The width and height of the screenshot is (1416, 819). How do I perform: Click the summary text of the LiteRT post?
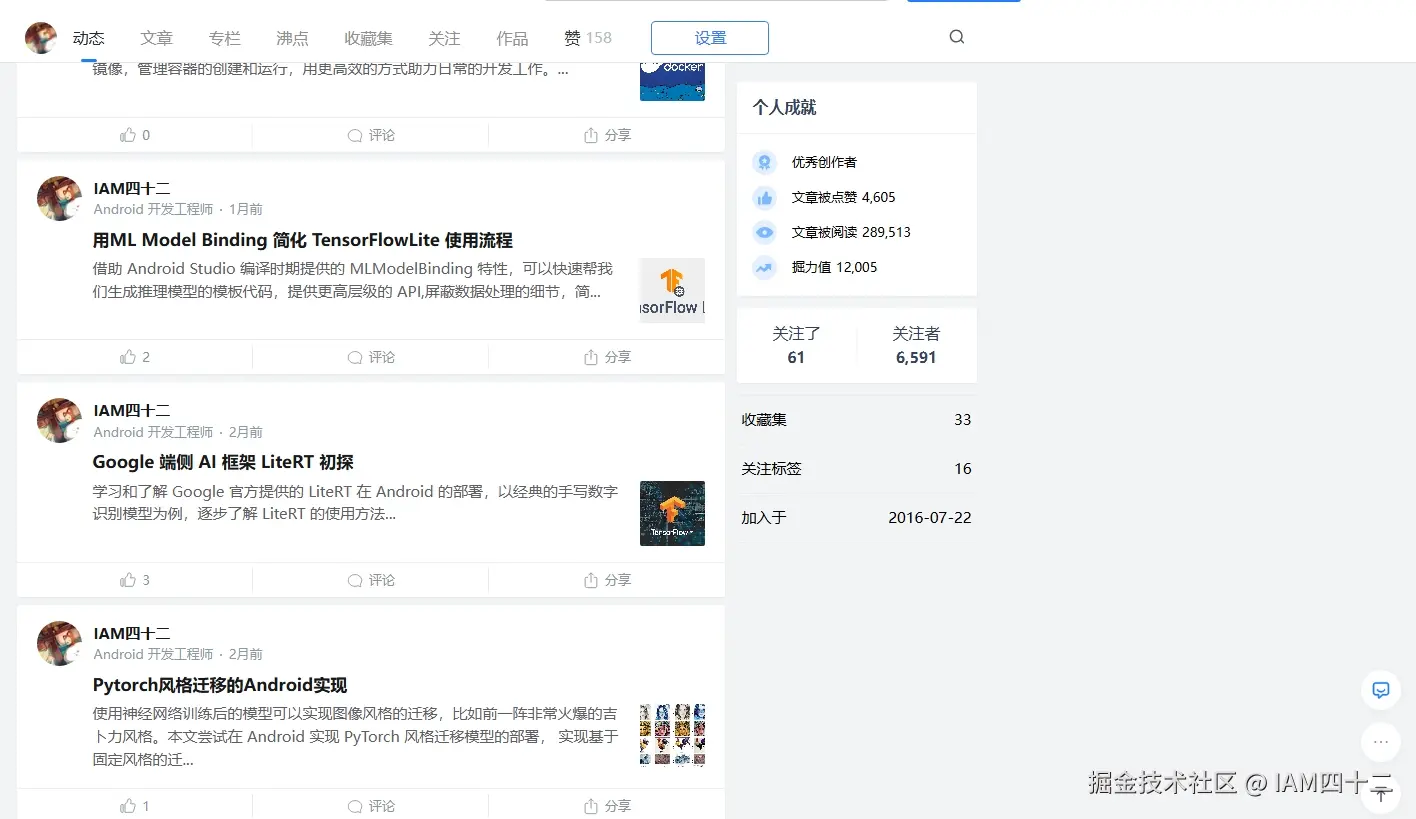click(x=356, y=503)
